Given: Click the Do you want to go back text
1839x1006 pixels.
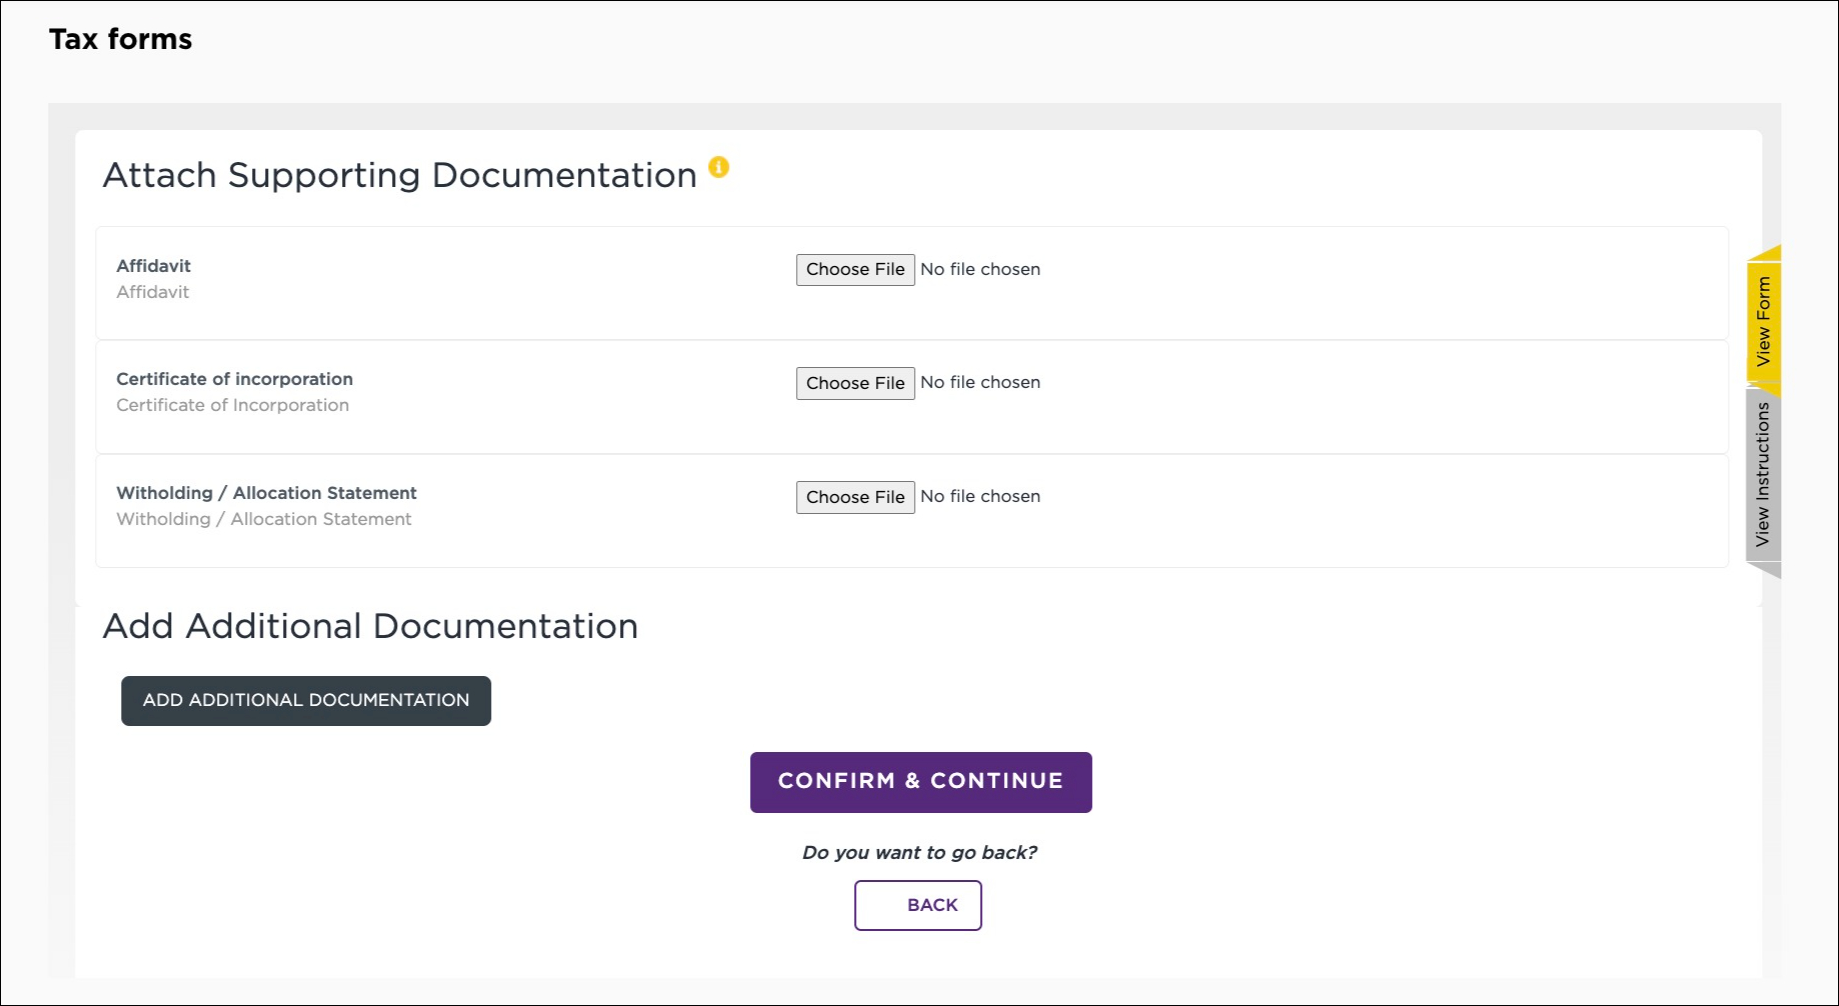Looking at the screenshot, I should click(x=919, y=852).
